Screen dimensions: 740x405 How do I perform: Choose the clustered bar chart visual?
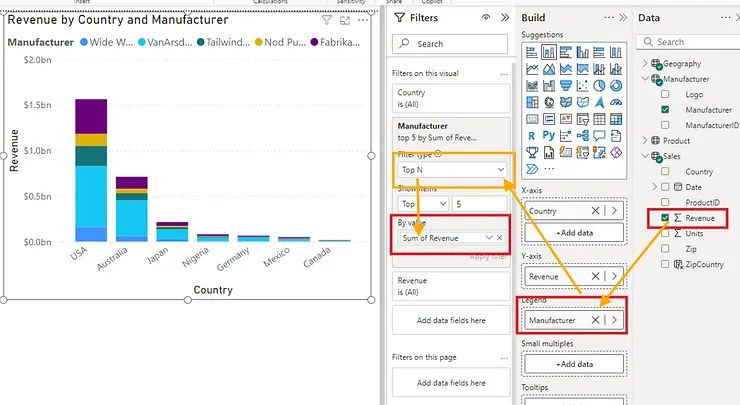point(565,52)
